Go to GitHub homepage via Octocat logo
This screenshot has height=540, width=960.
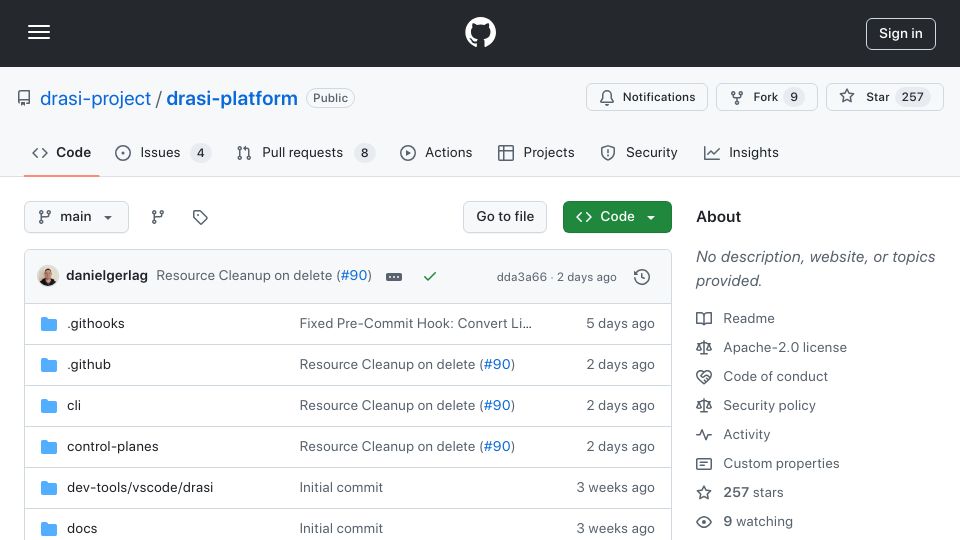(x=480, y=32)
